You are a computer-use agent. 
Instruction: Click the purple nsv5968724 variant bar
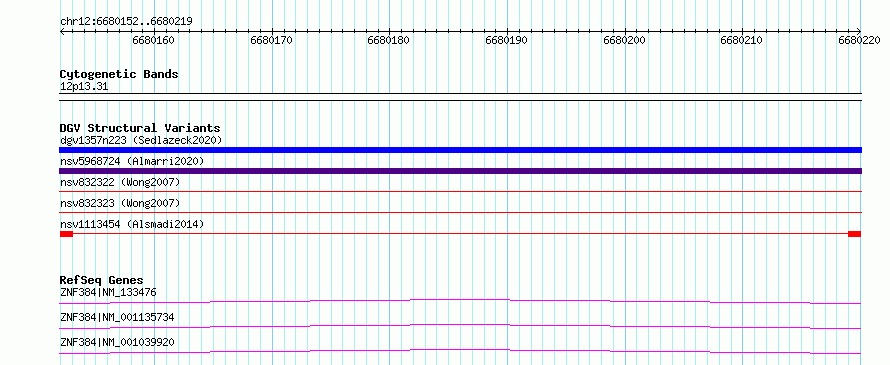point(460,171)
